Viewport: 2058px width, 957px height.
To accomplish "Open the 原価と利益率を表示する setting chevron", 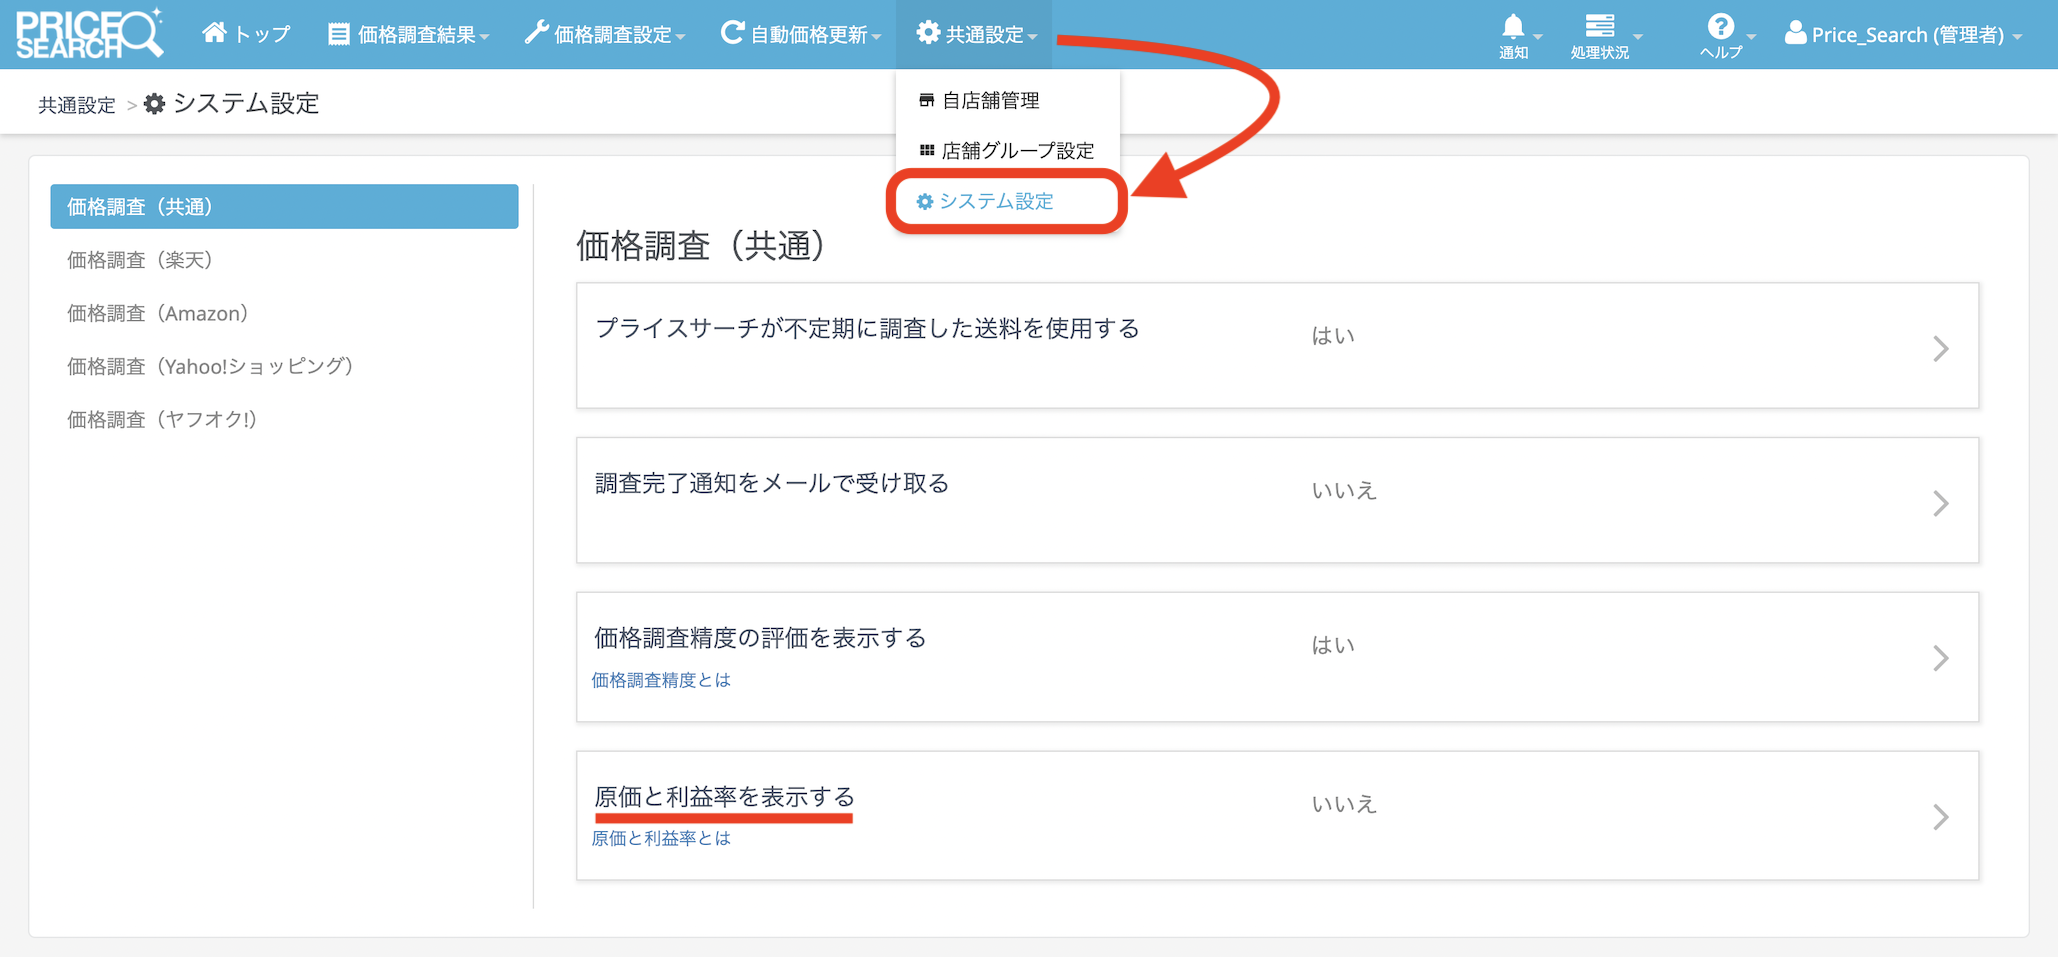I will (1940, 817).
